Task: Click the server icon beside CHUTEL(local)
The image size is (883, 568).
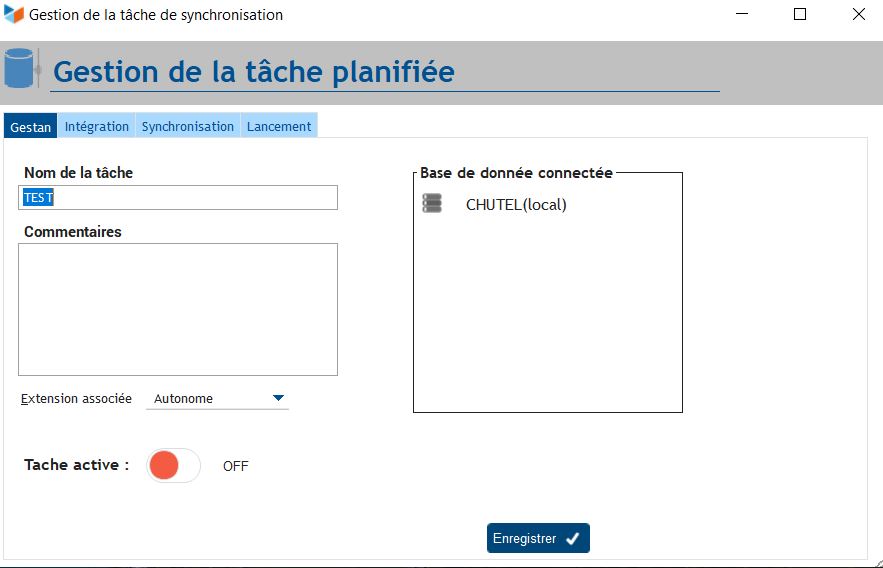Action: click(432, 204)
